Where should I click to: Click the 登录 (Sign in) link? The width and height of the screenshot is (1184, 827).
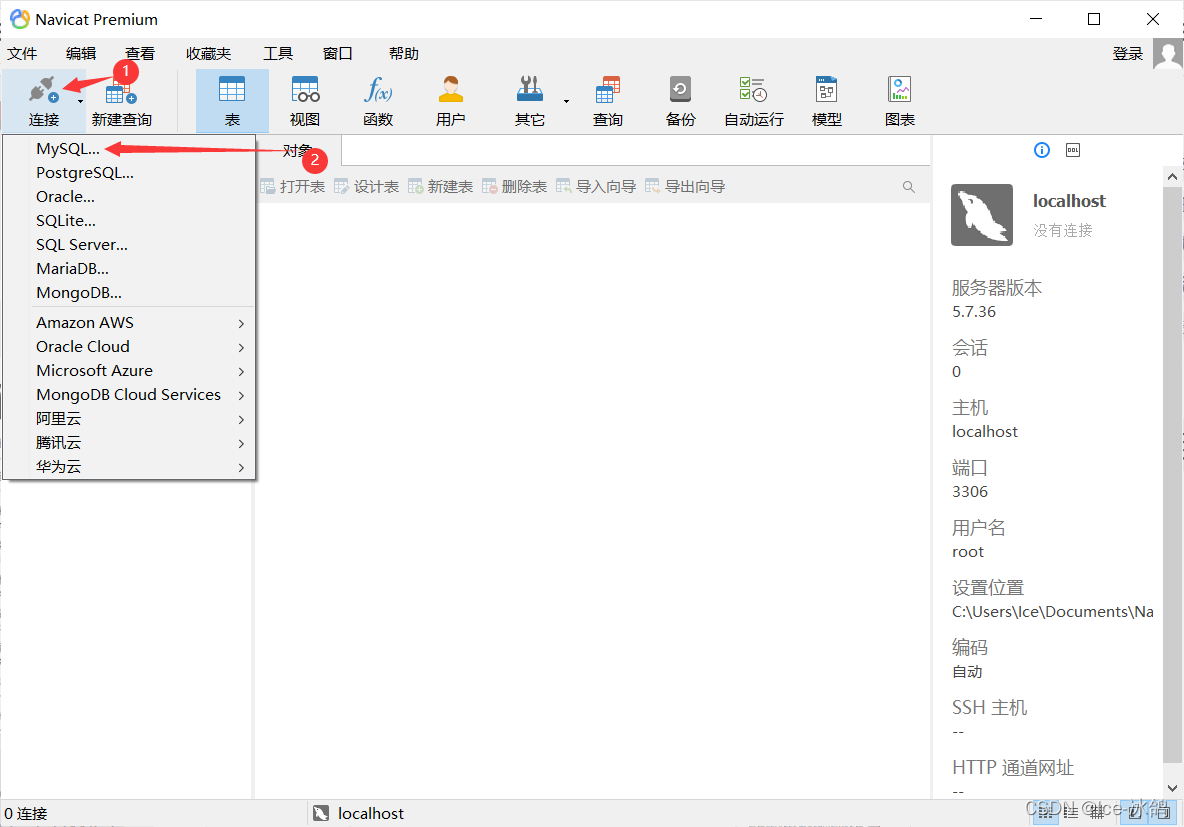[1128, 54]
